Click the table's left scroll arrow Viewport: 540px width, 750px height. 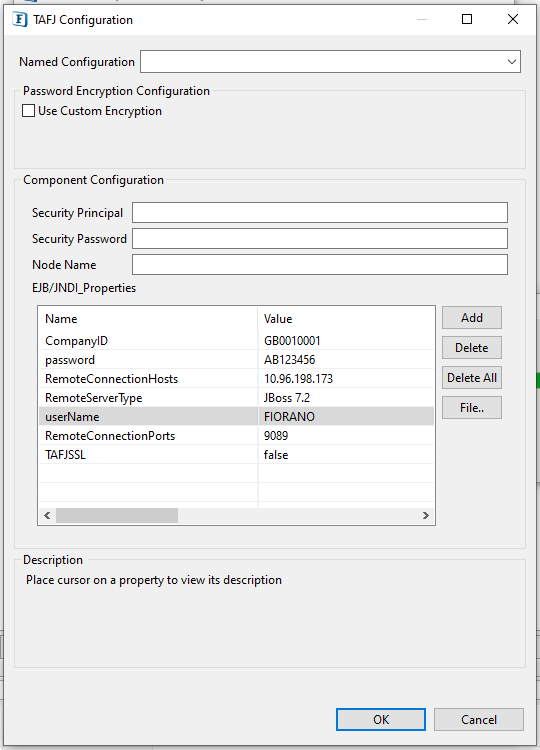tap(47, 516)
